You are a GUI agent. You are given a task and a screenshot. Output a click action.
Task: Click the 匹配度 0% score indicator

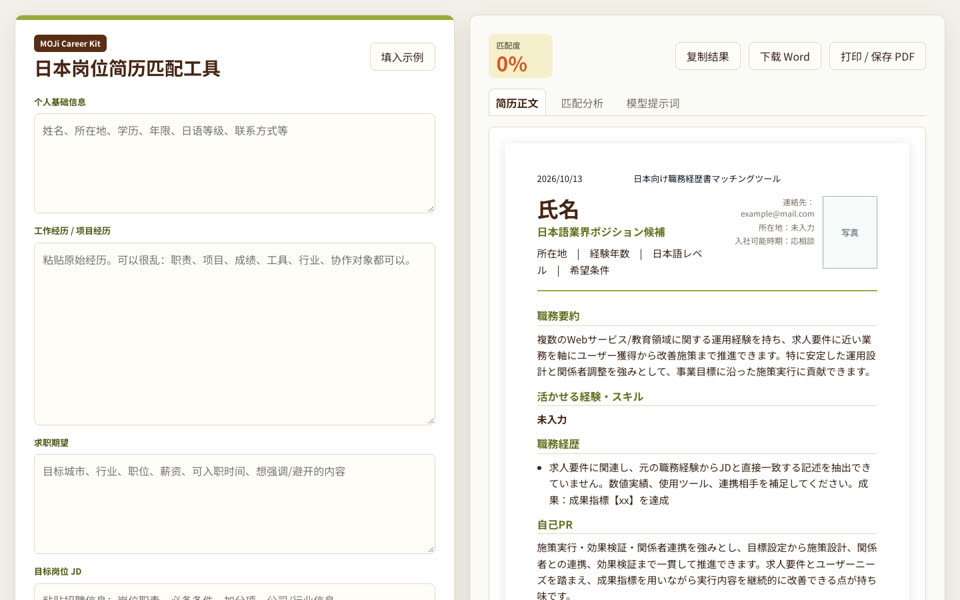(x=520, y=56)
